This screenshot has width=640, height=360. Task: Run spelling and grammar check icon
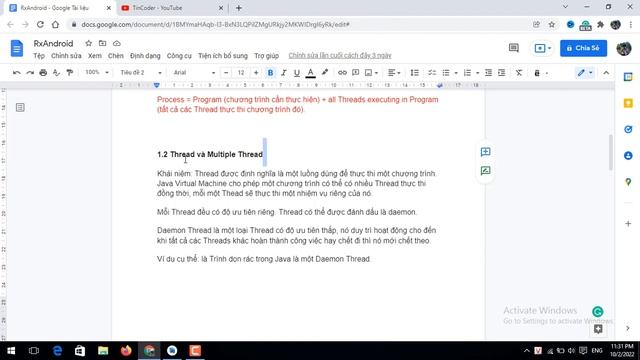coord(56,73)
